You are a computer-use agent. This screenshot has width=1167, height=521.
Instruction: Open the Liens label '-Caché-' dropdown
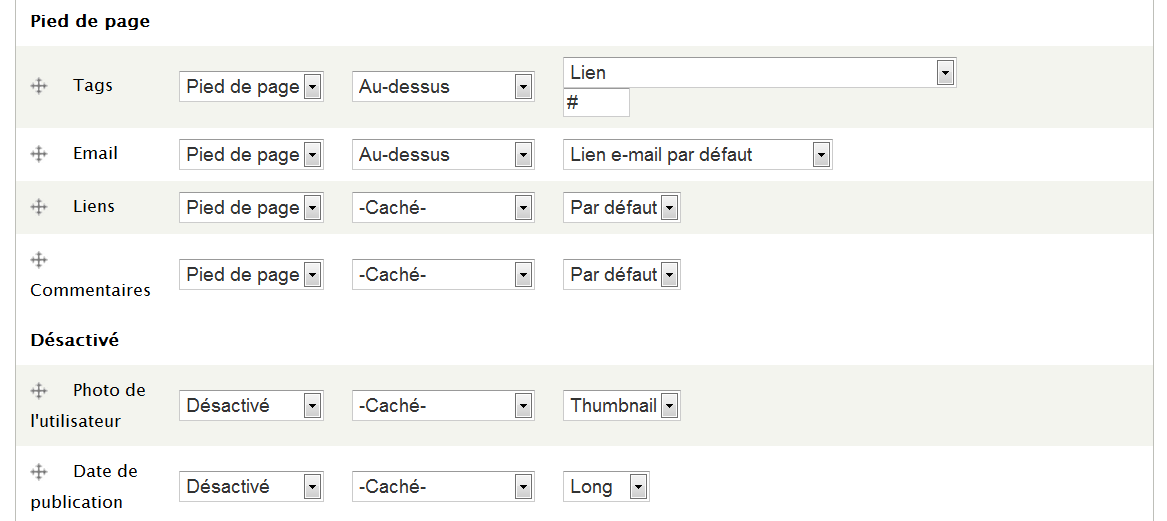coord(442,208)
